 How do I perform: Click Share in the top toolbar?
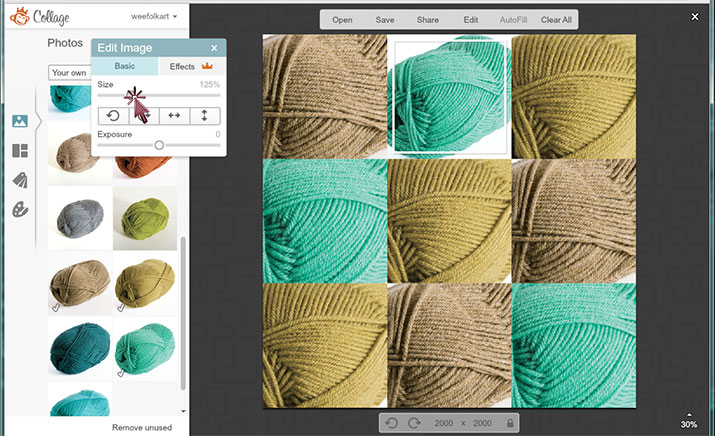pos(428,20)
